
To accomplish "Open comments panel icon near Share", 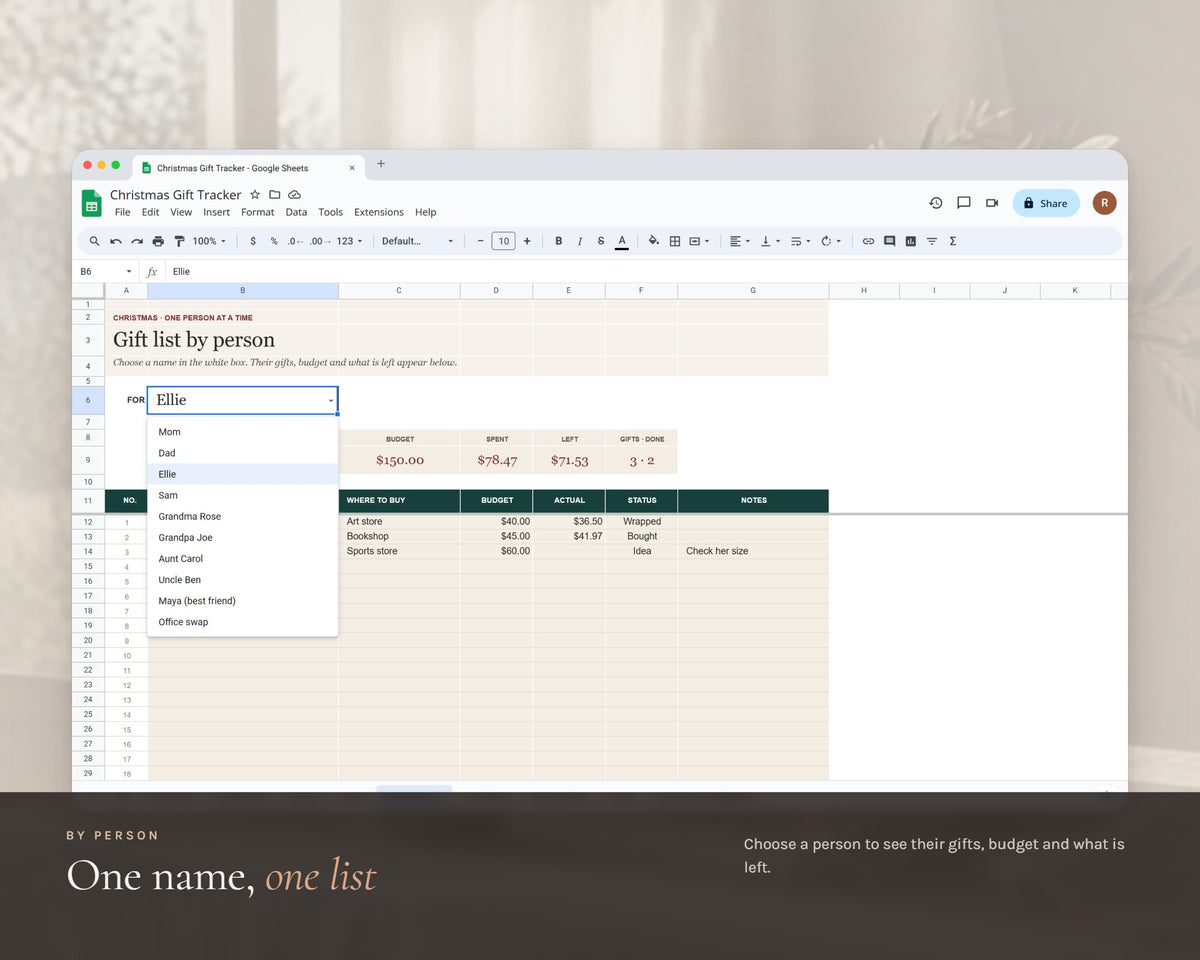I will [964, 203].
